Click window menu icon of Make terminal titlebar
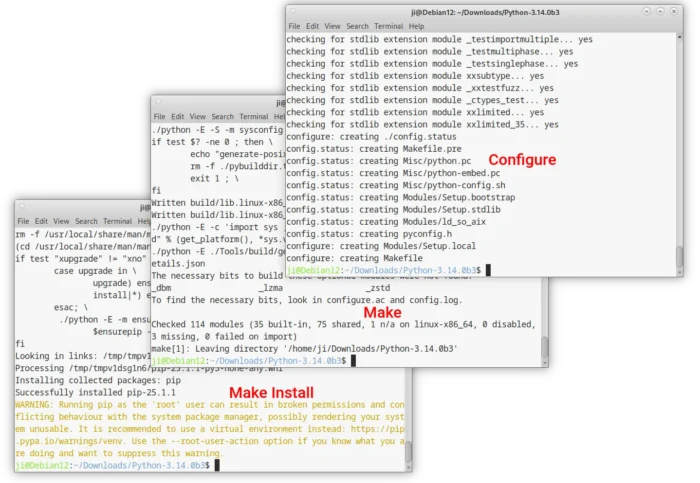 pyautogui.click(x=158, y=102)
